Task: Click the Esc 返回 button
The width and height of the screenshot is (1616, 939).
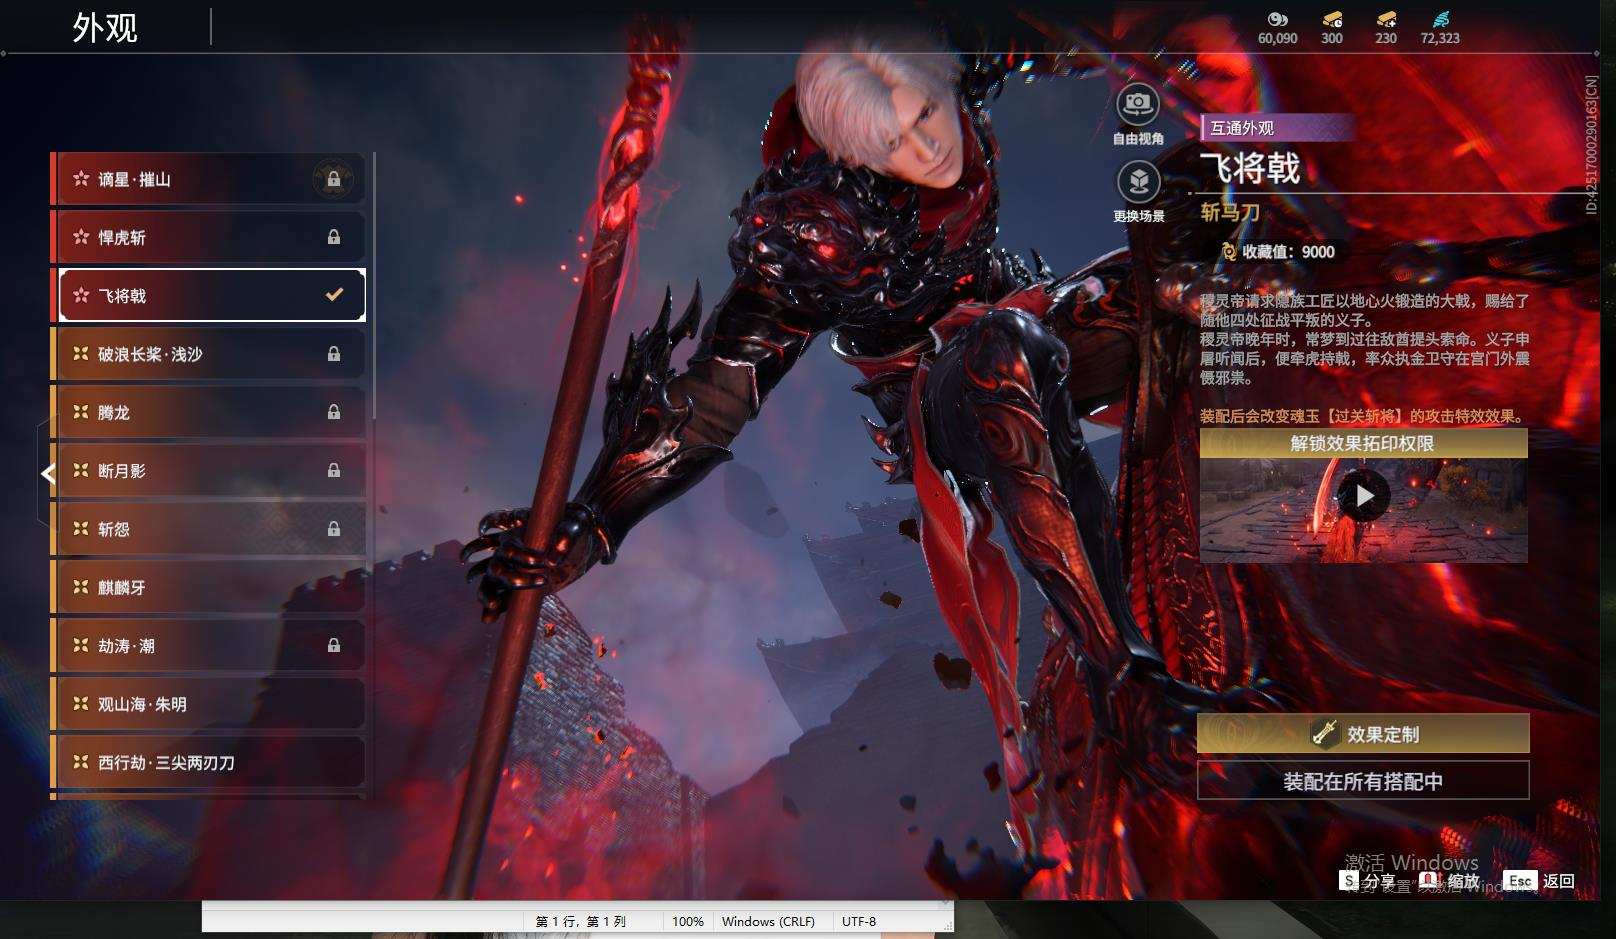Action: point(1540,881)
